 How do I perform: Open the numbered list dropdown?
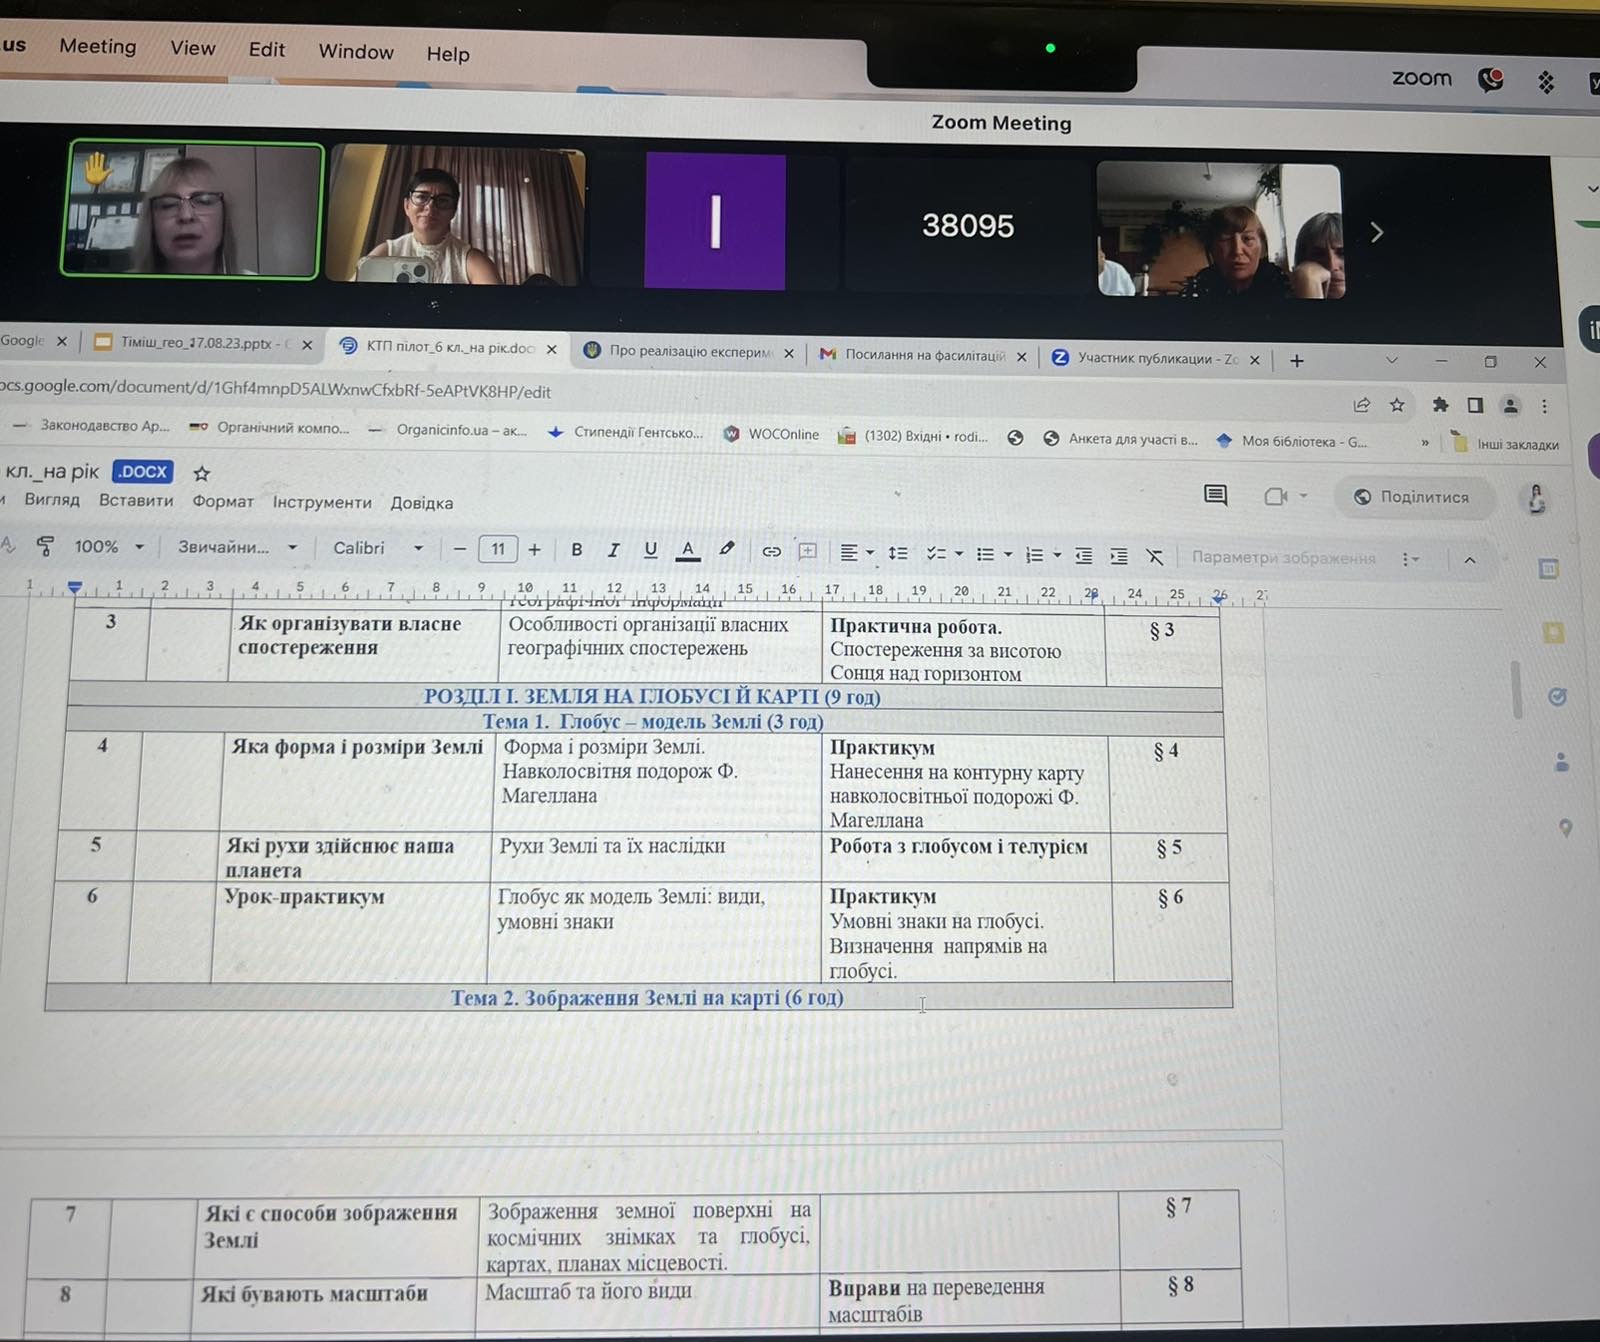(1043, 555)
